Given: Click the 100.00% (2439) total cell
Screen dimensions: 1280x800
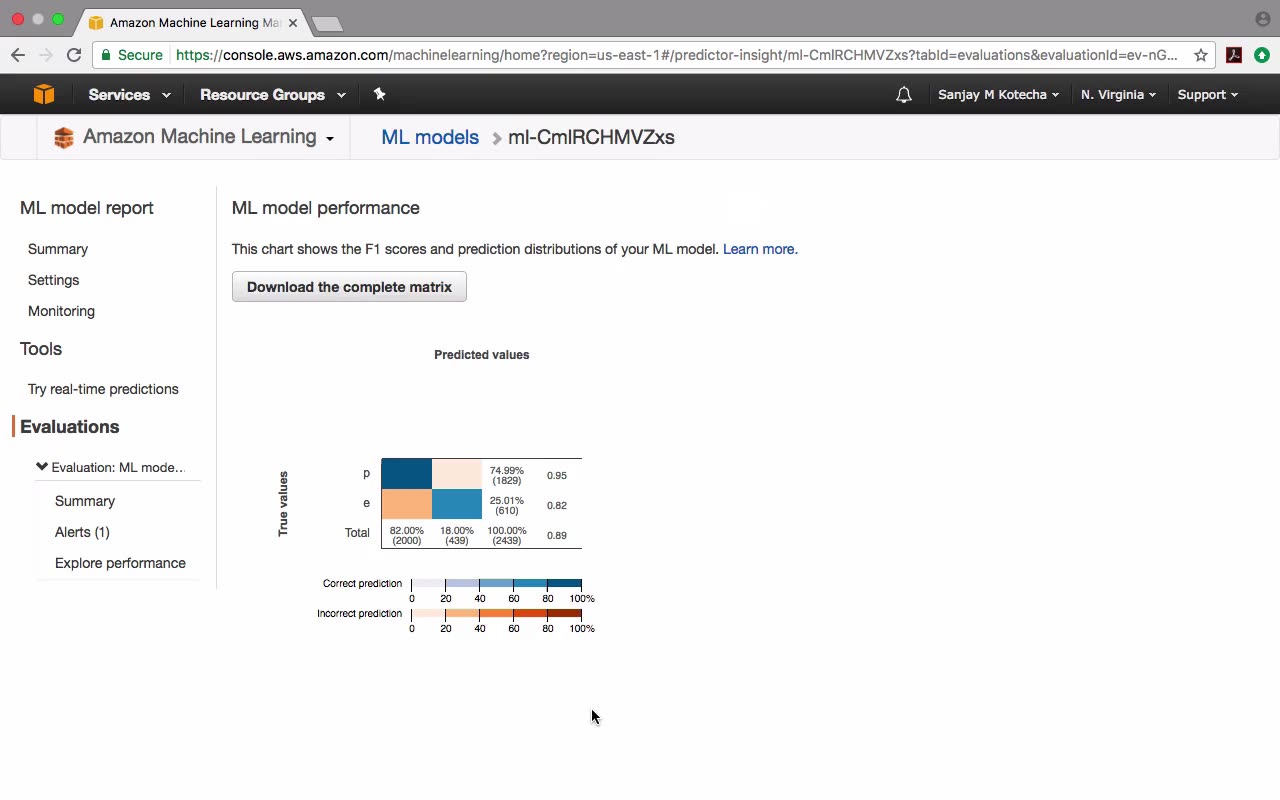Looking at the screenshot, I should (x=506, y=536).
